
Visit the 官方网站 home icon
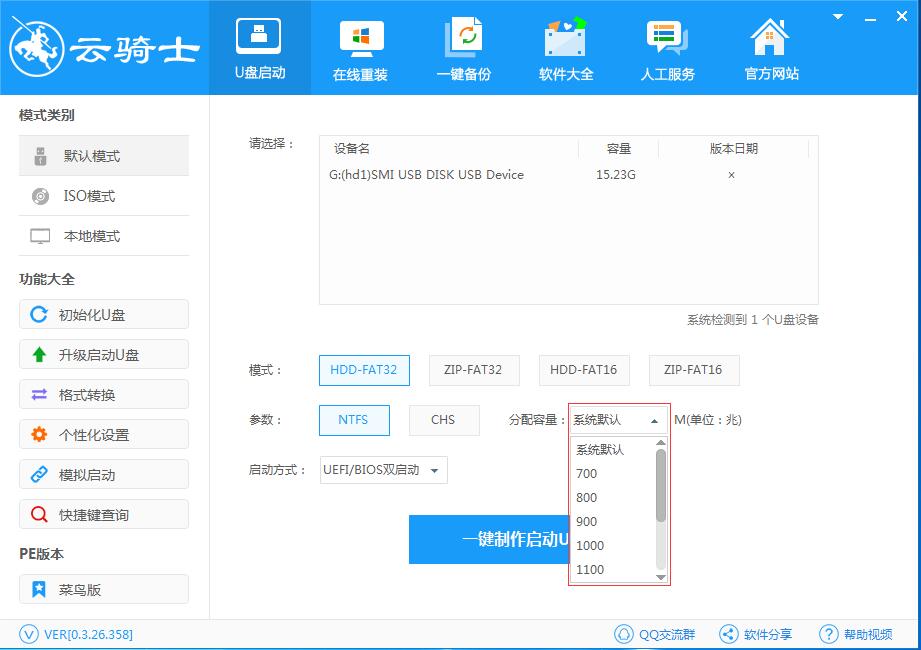coord(771,48)
